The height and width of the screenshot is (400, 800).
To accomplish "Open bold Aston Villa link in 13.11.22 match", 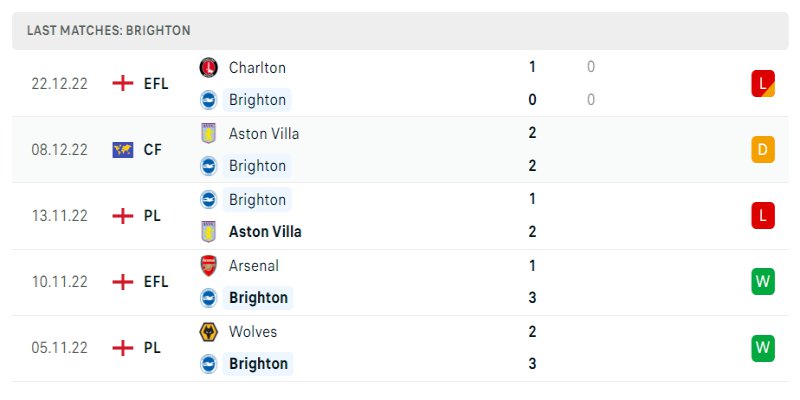I will [x=265, y=231].
